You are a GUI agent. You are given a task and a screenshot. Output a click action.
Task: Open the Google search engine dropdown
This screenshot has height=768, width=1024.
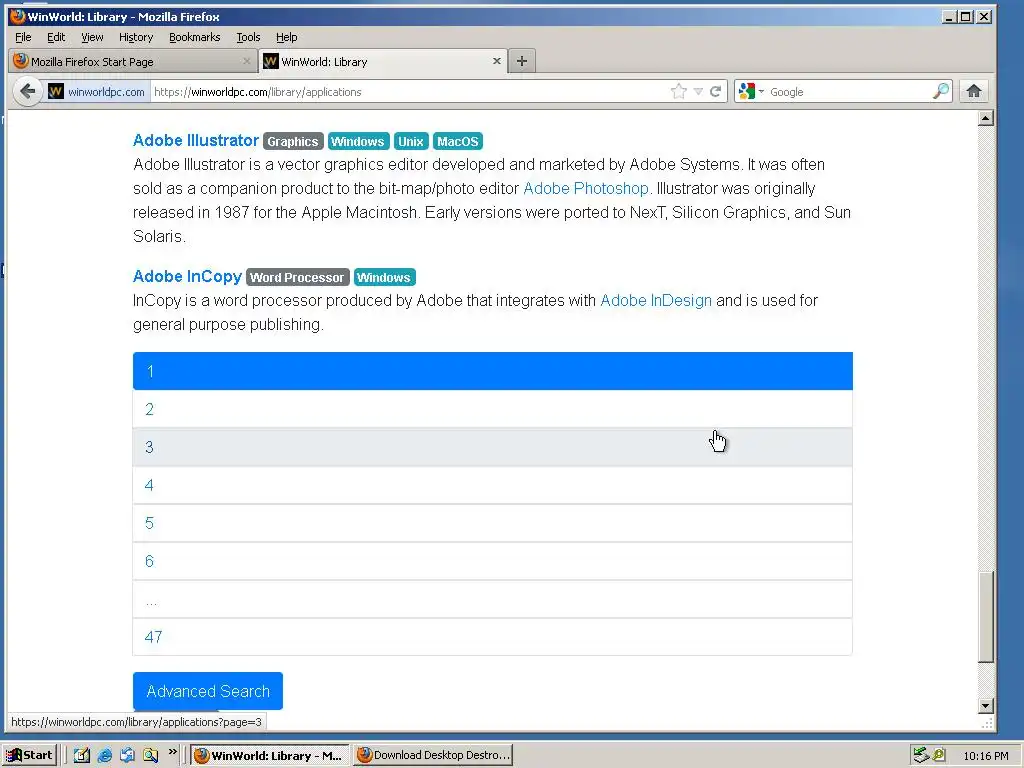750,91
